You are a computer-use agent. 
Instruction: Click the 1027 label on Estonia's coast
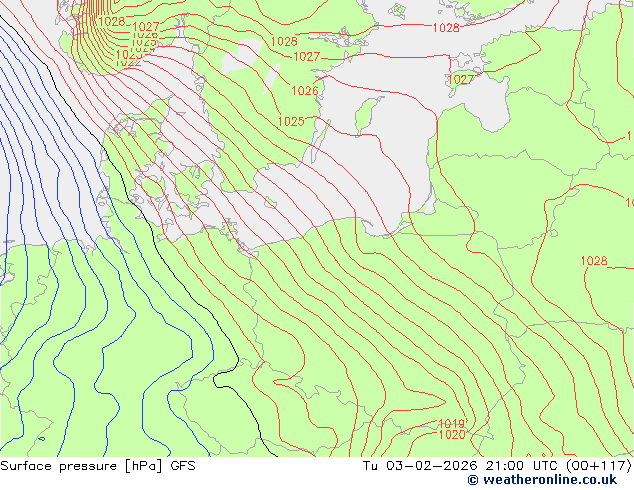coord(461,79)
